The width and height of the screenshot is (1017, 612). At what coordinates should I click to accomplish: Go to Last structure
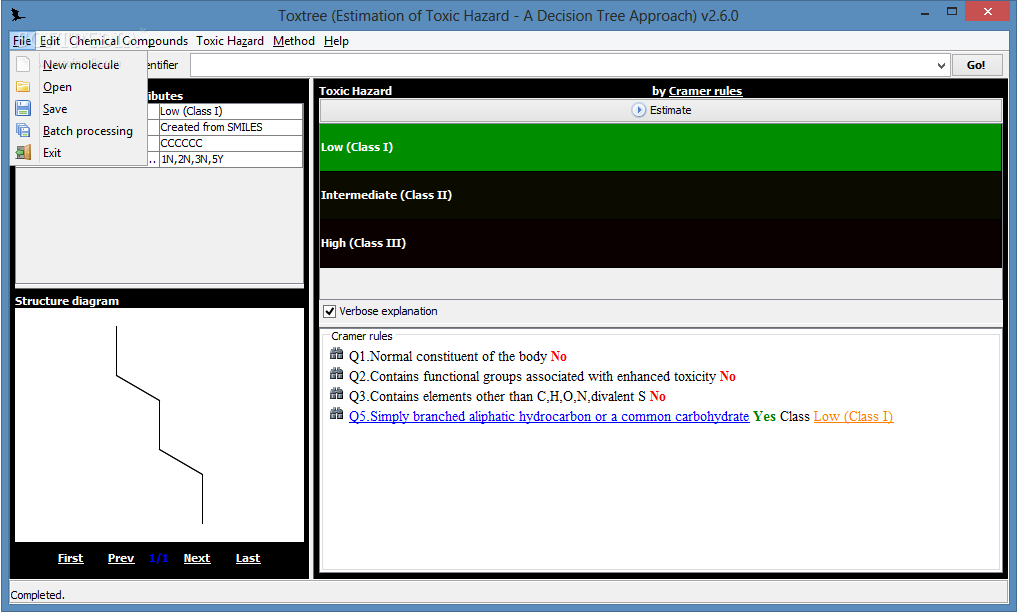(x=248, y=558)
